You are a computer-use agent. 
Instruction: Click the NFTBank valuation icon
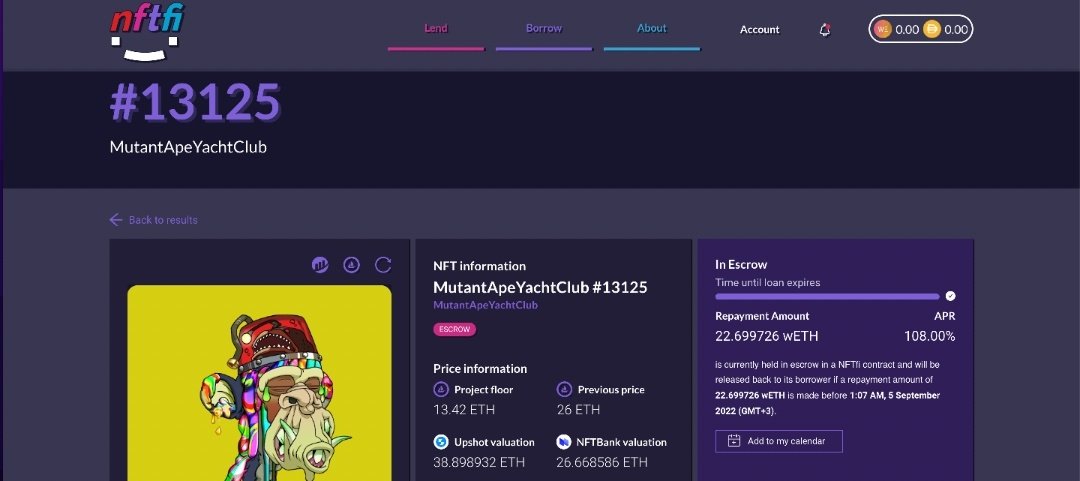(564, 442)
